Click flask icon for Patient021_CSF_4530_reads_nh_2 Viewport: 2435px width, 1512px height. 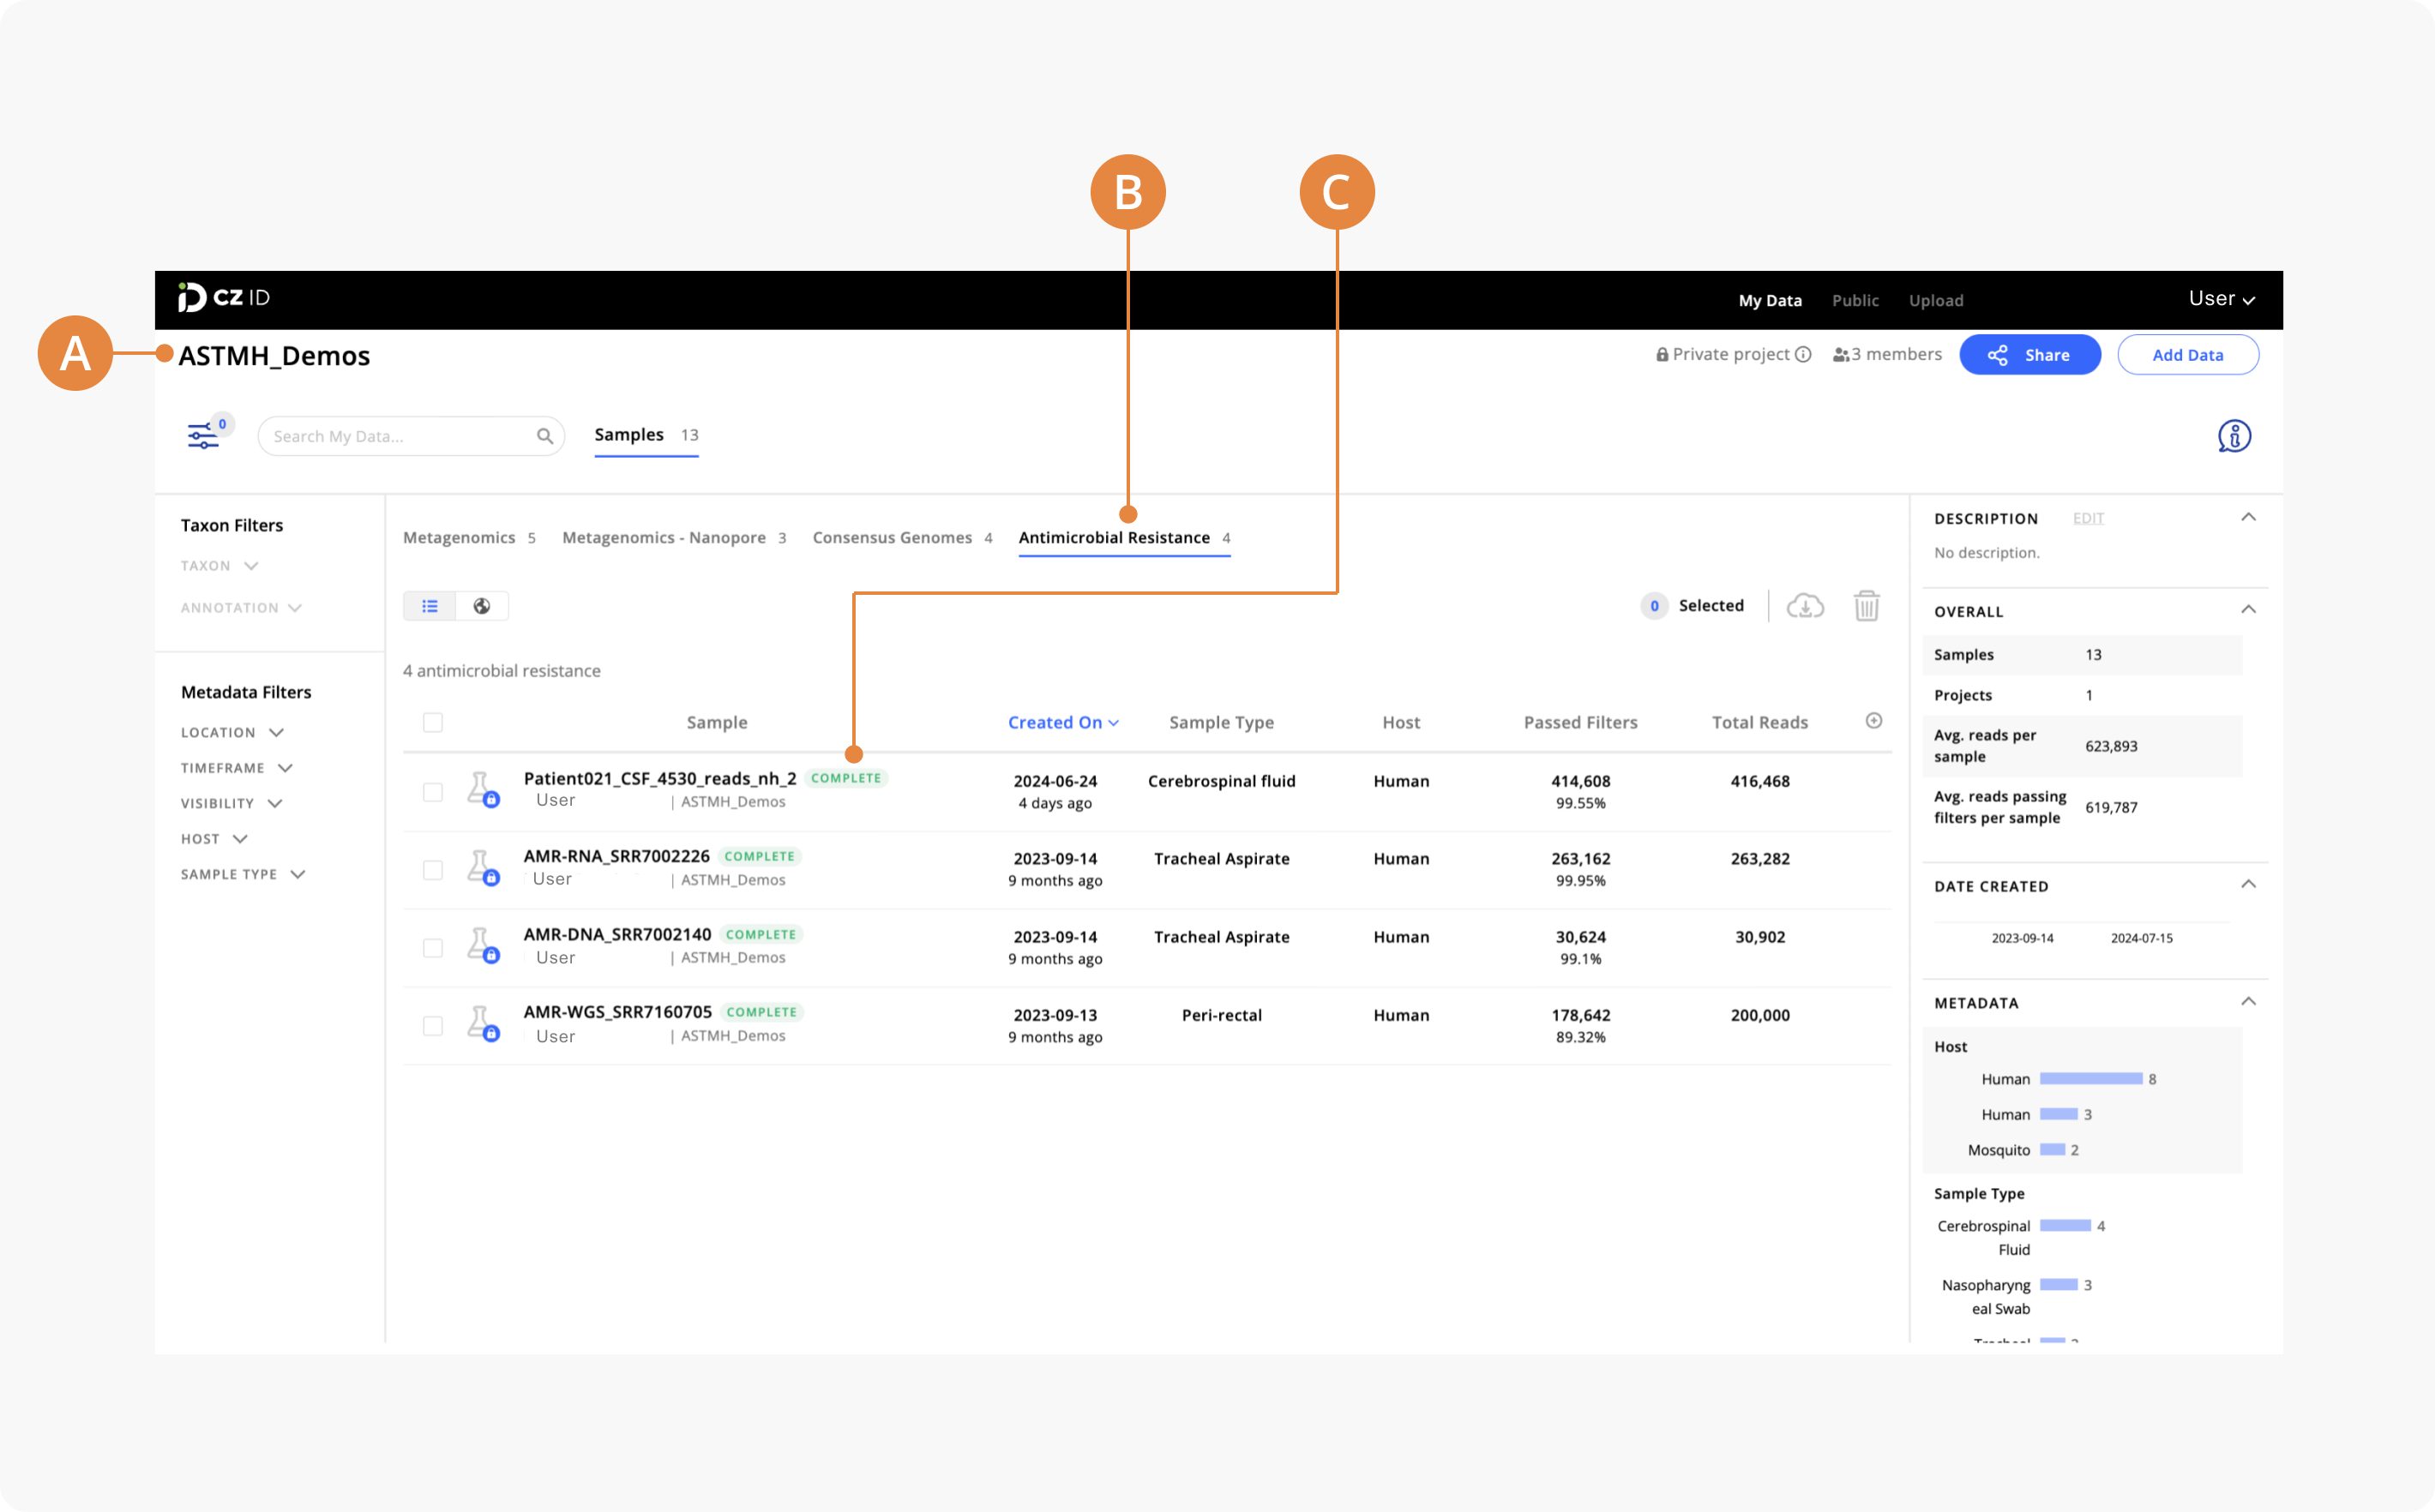click(x=483, y=789)
